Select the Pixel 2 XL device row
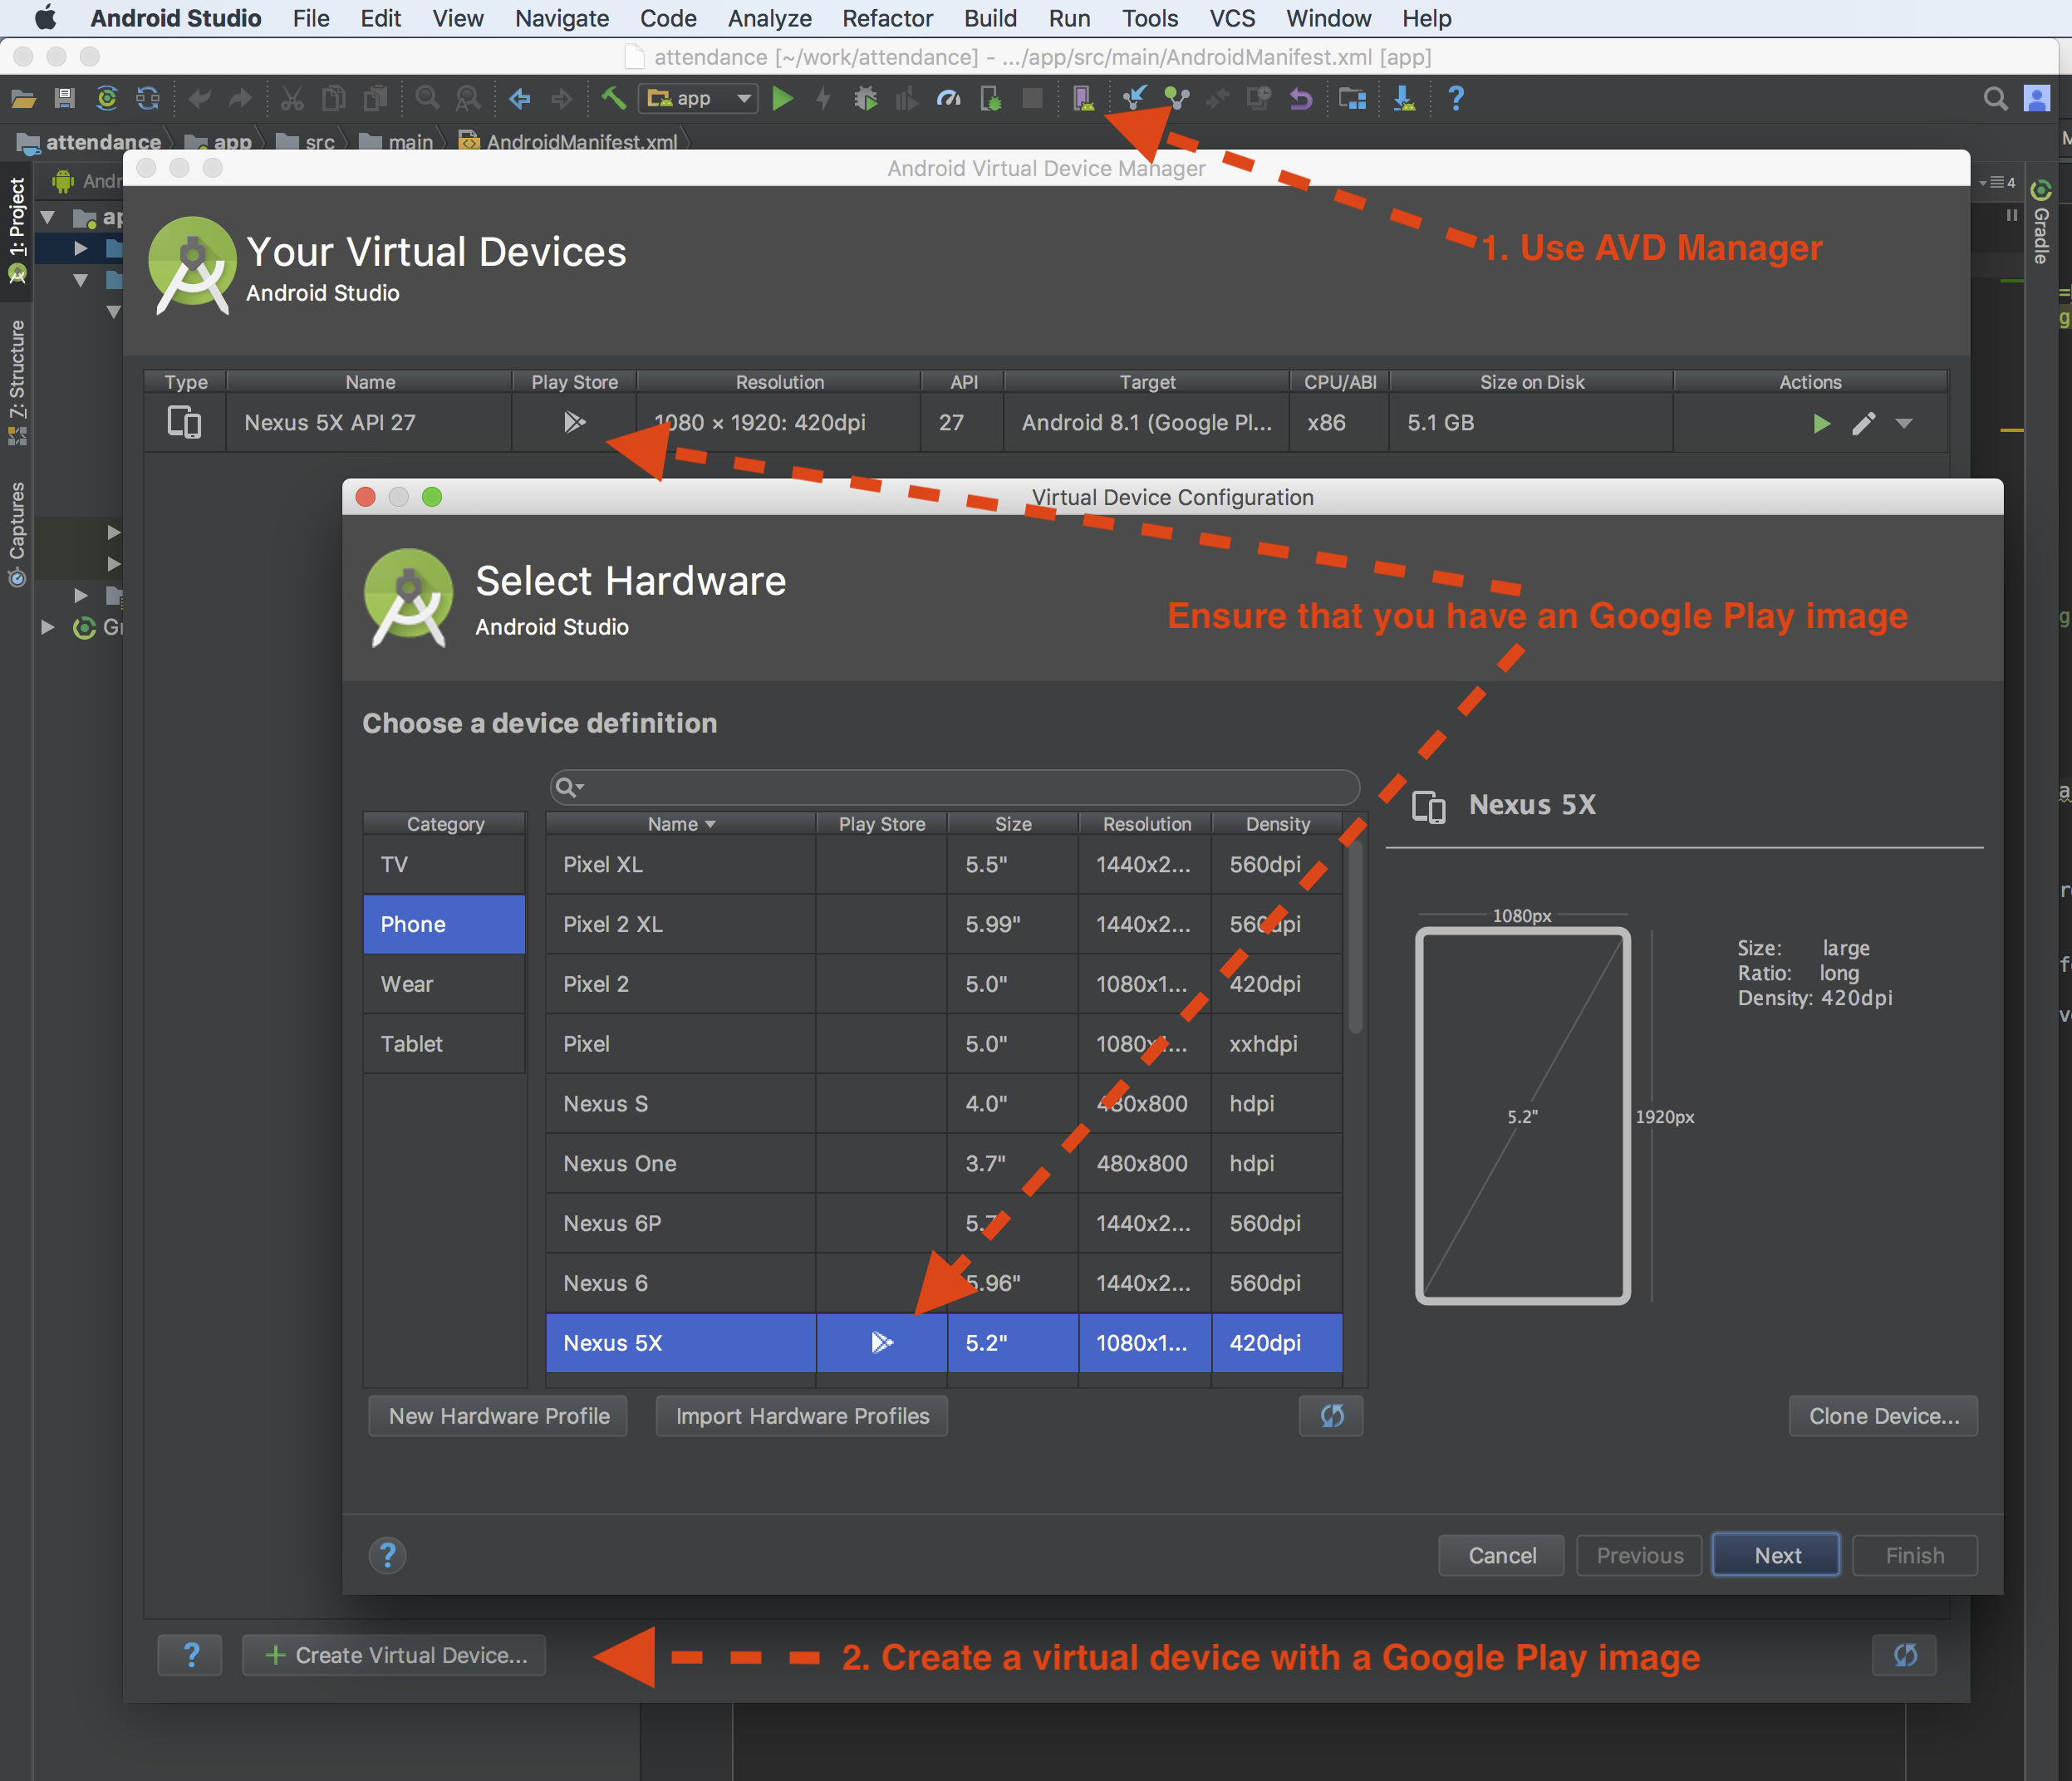2072x1781 pixels. pyautogui.click(x=944, y=924)
